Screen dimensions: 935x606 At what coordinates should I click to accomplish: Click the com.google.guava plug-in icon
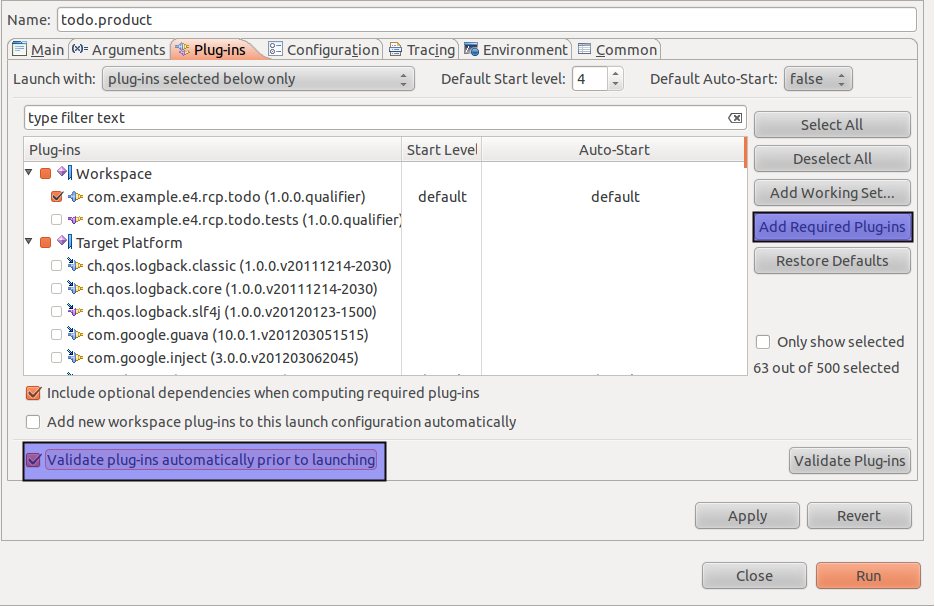[75, 335]
